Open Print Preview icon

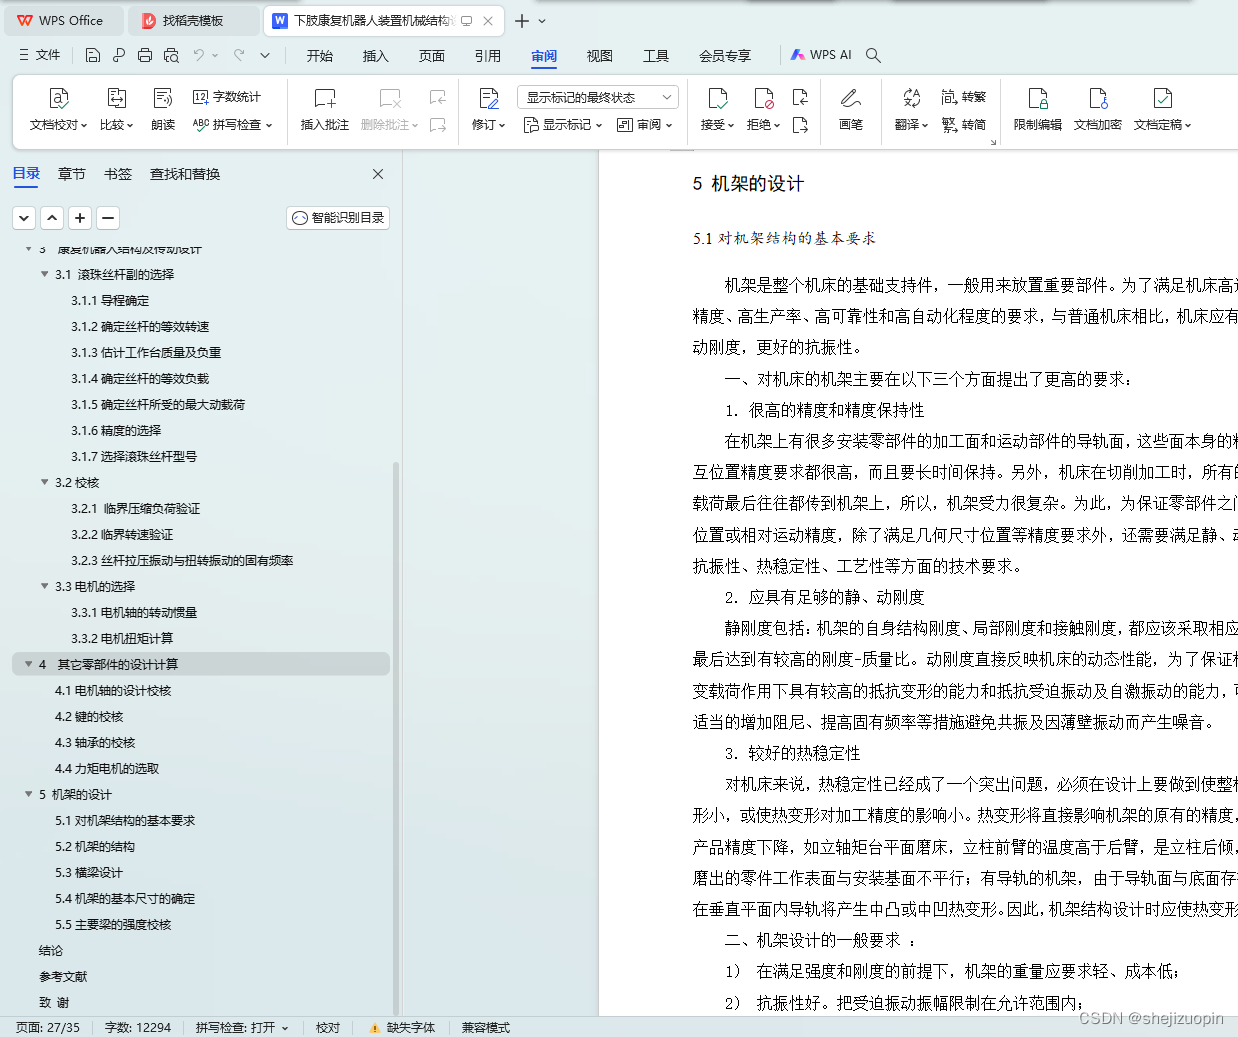pyautogui.click(x=171, y=55)
